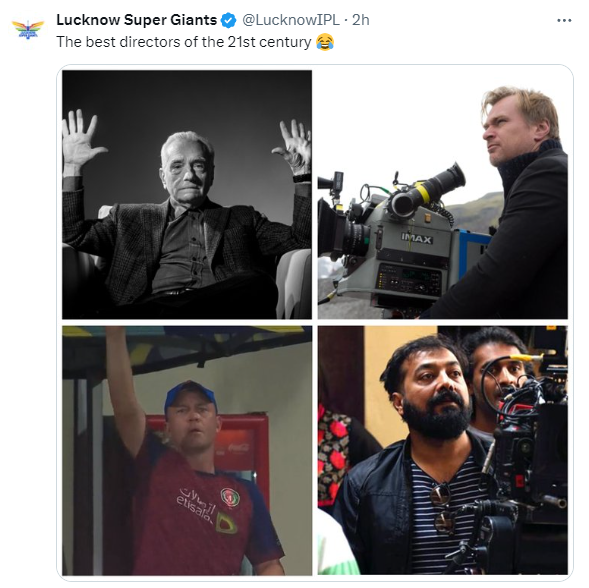The width and height of the screenshot is (589, 588).
Task: Open the Lucknow Super Giants profile name
Action: (137, 20)
